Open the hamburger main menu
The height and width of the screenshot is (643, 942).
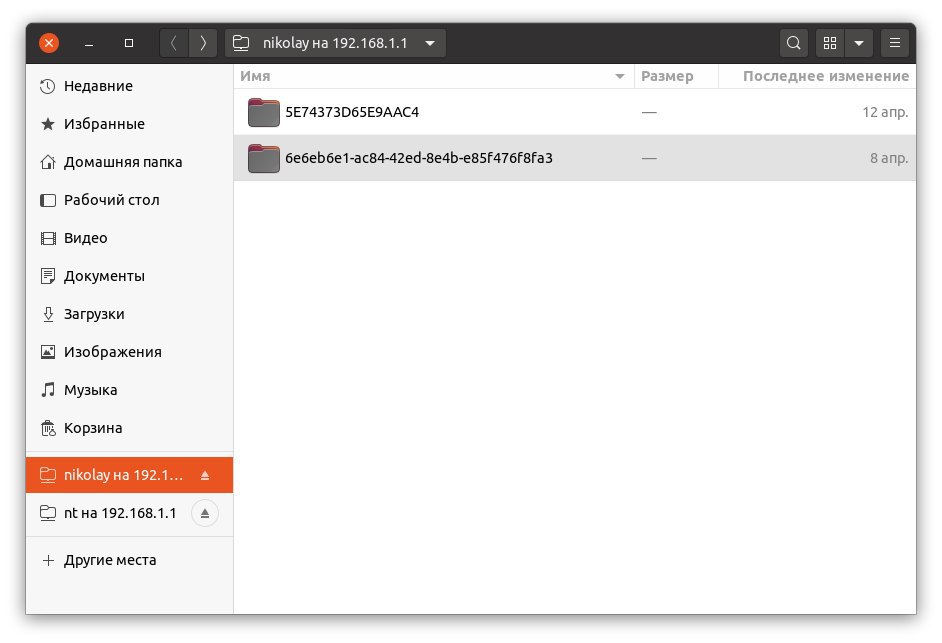pos(895,43)
